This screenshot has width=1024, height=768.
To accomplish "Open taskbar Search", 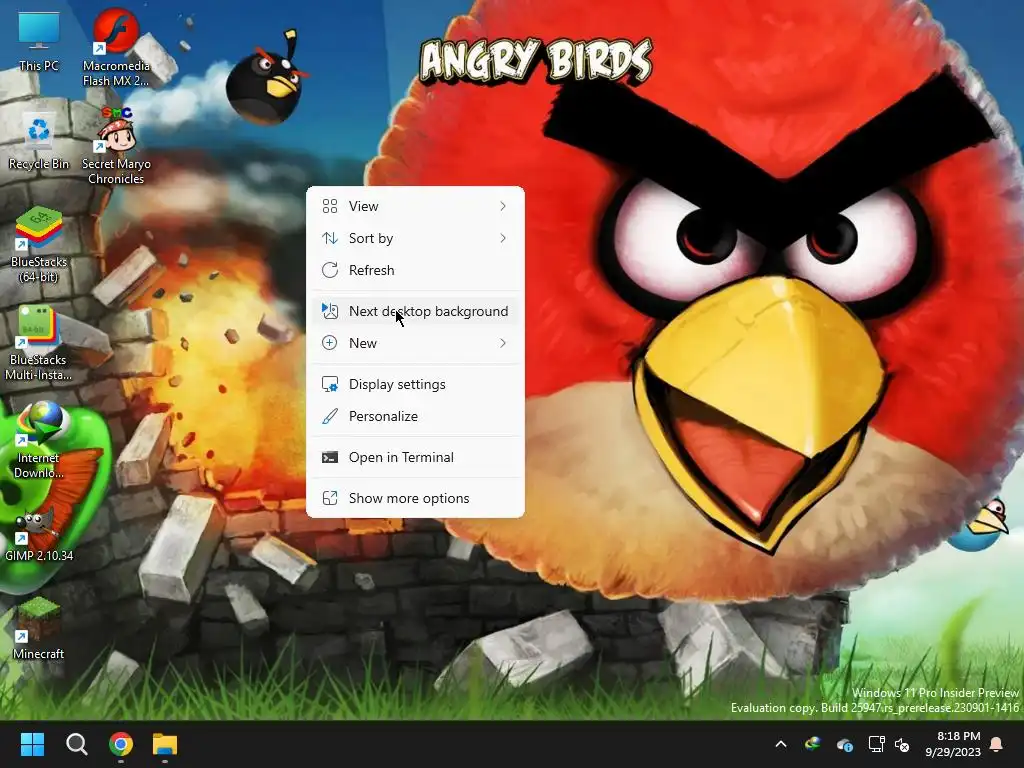I will (76, 744).
